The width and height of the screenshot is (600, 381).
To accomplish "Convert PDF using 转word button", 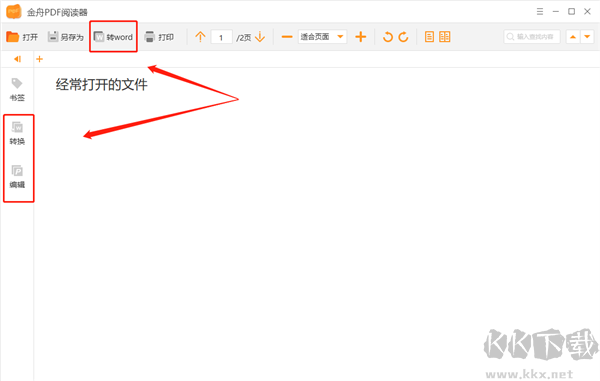I will click(113, 37).
